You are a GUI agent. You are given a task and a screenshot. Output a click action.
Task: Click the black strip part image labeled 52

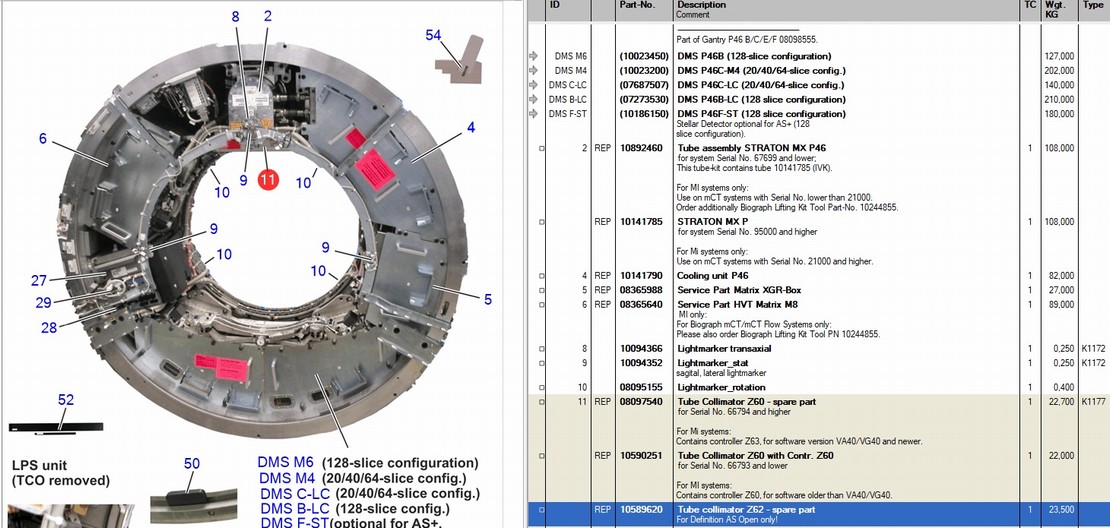[56, 427]
